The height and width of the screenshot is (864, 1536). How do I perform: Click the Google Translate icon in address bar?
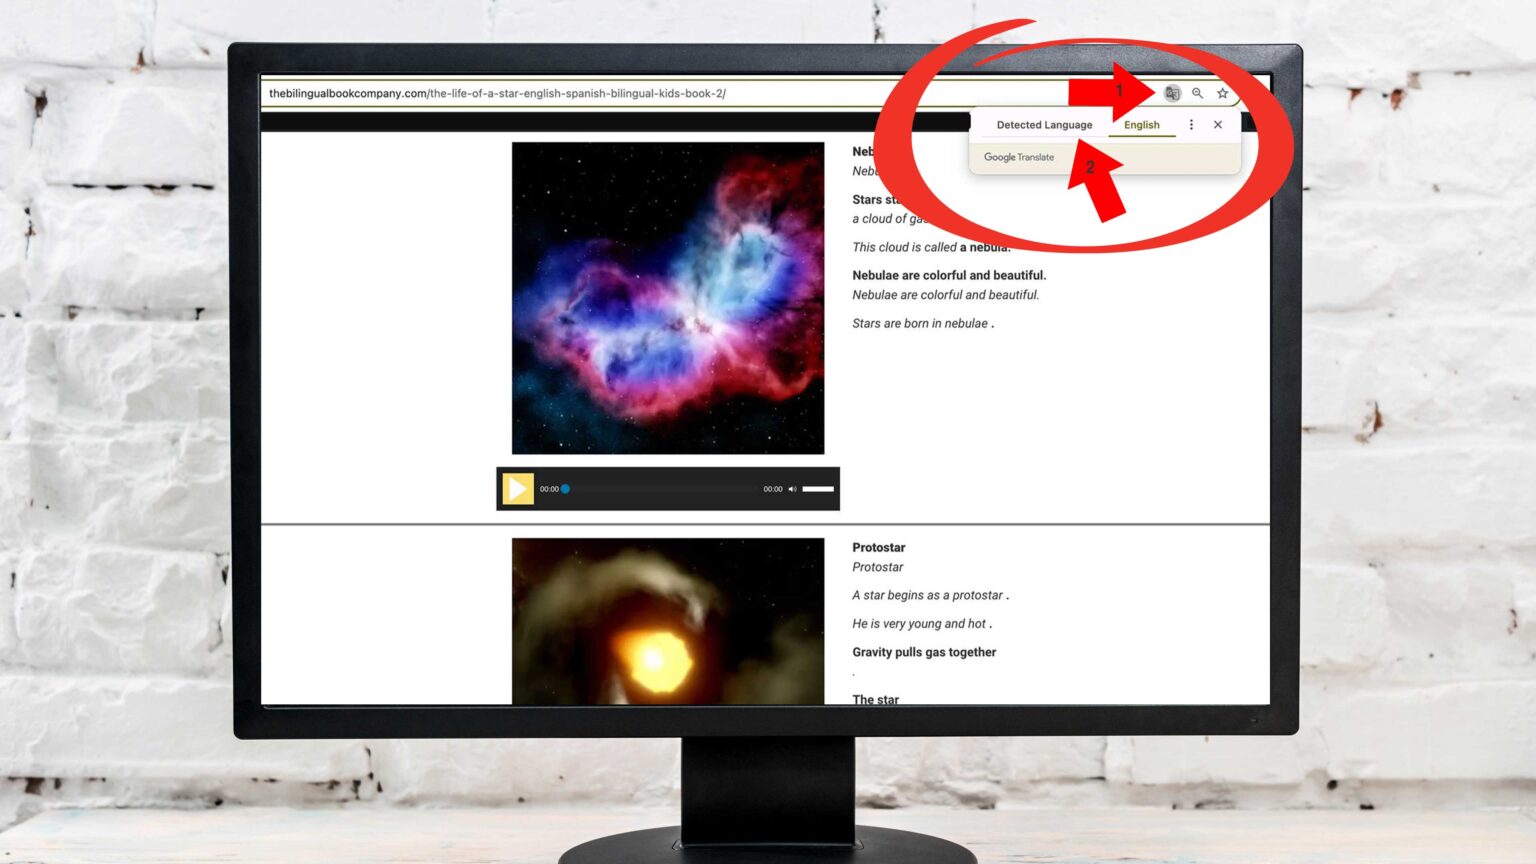[1172, 93]
